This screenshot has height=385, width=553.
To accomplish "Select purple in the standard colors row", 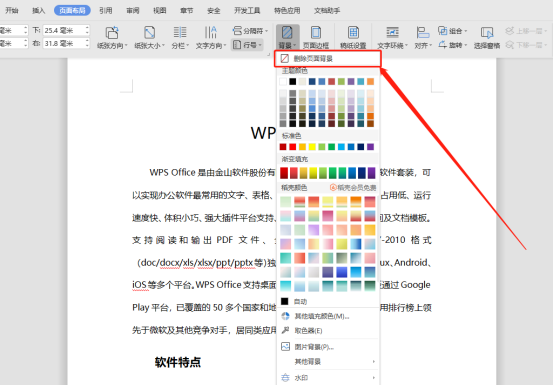I will tap(370, 147).
